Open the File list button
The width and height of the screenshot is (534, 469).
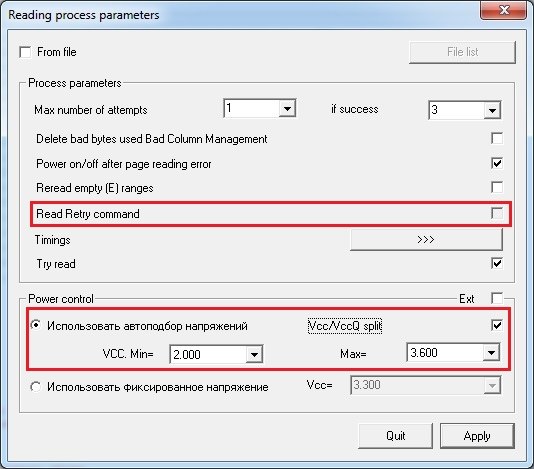click(462, 52)
